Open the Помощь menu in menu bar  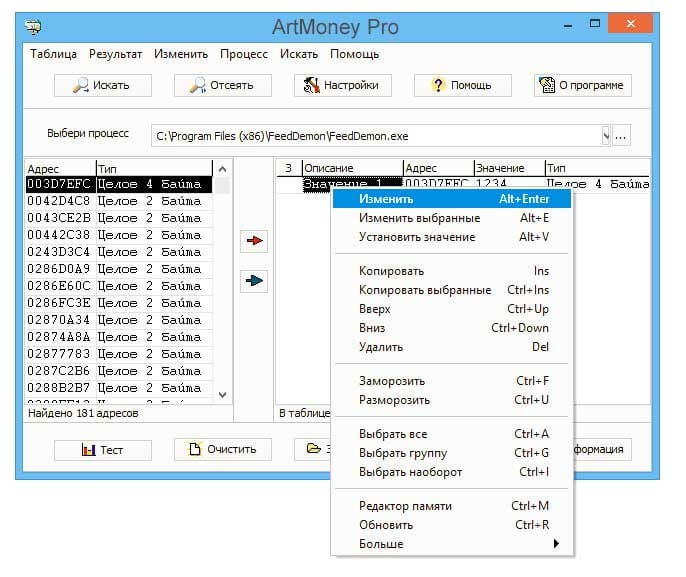click(354, 54)
